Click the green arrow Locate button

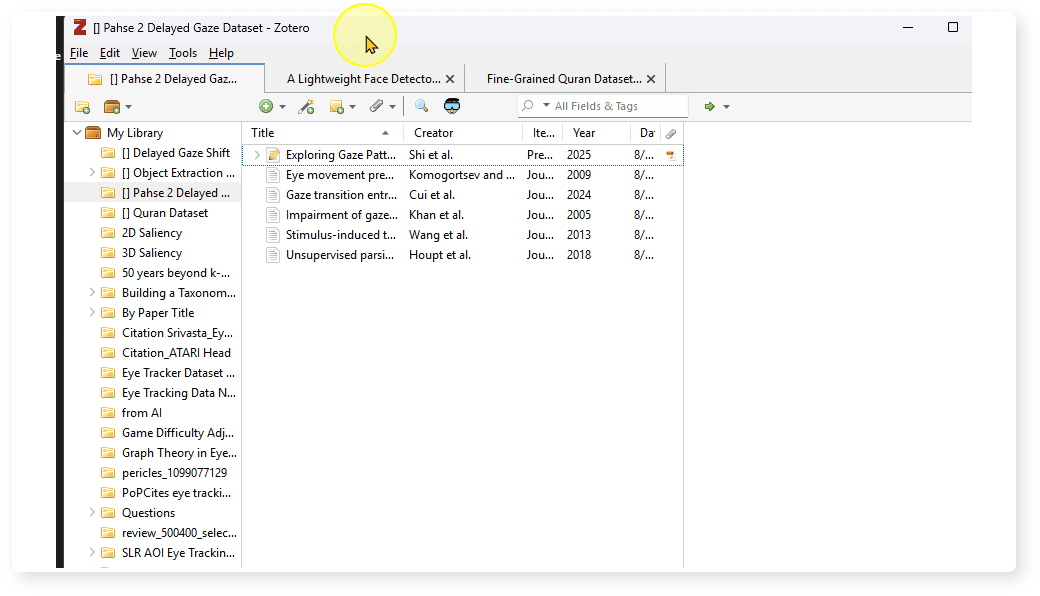pos(710,106)
